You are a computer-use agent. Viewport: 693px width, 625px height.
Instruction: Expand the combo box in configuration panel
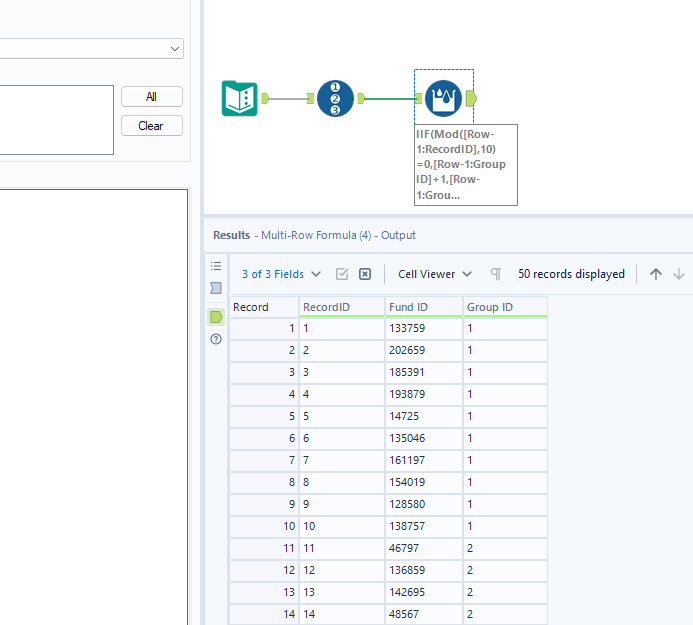pos(176,48)
